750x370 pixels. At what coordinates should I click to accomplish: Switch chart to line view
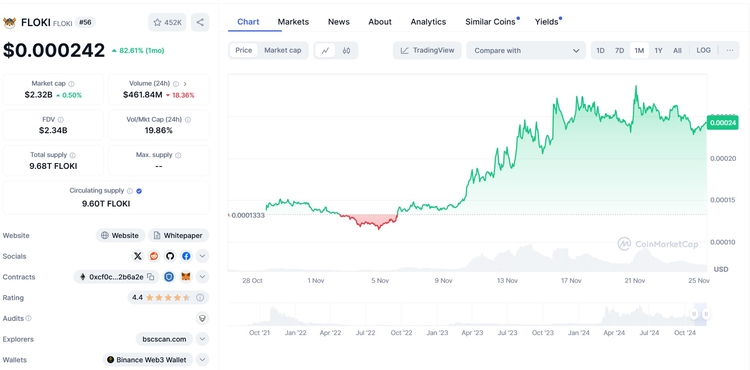click(x=325, y=50)
